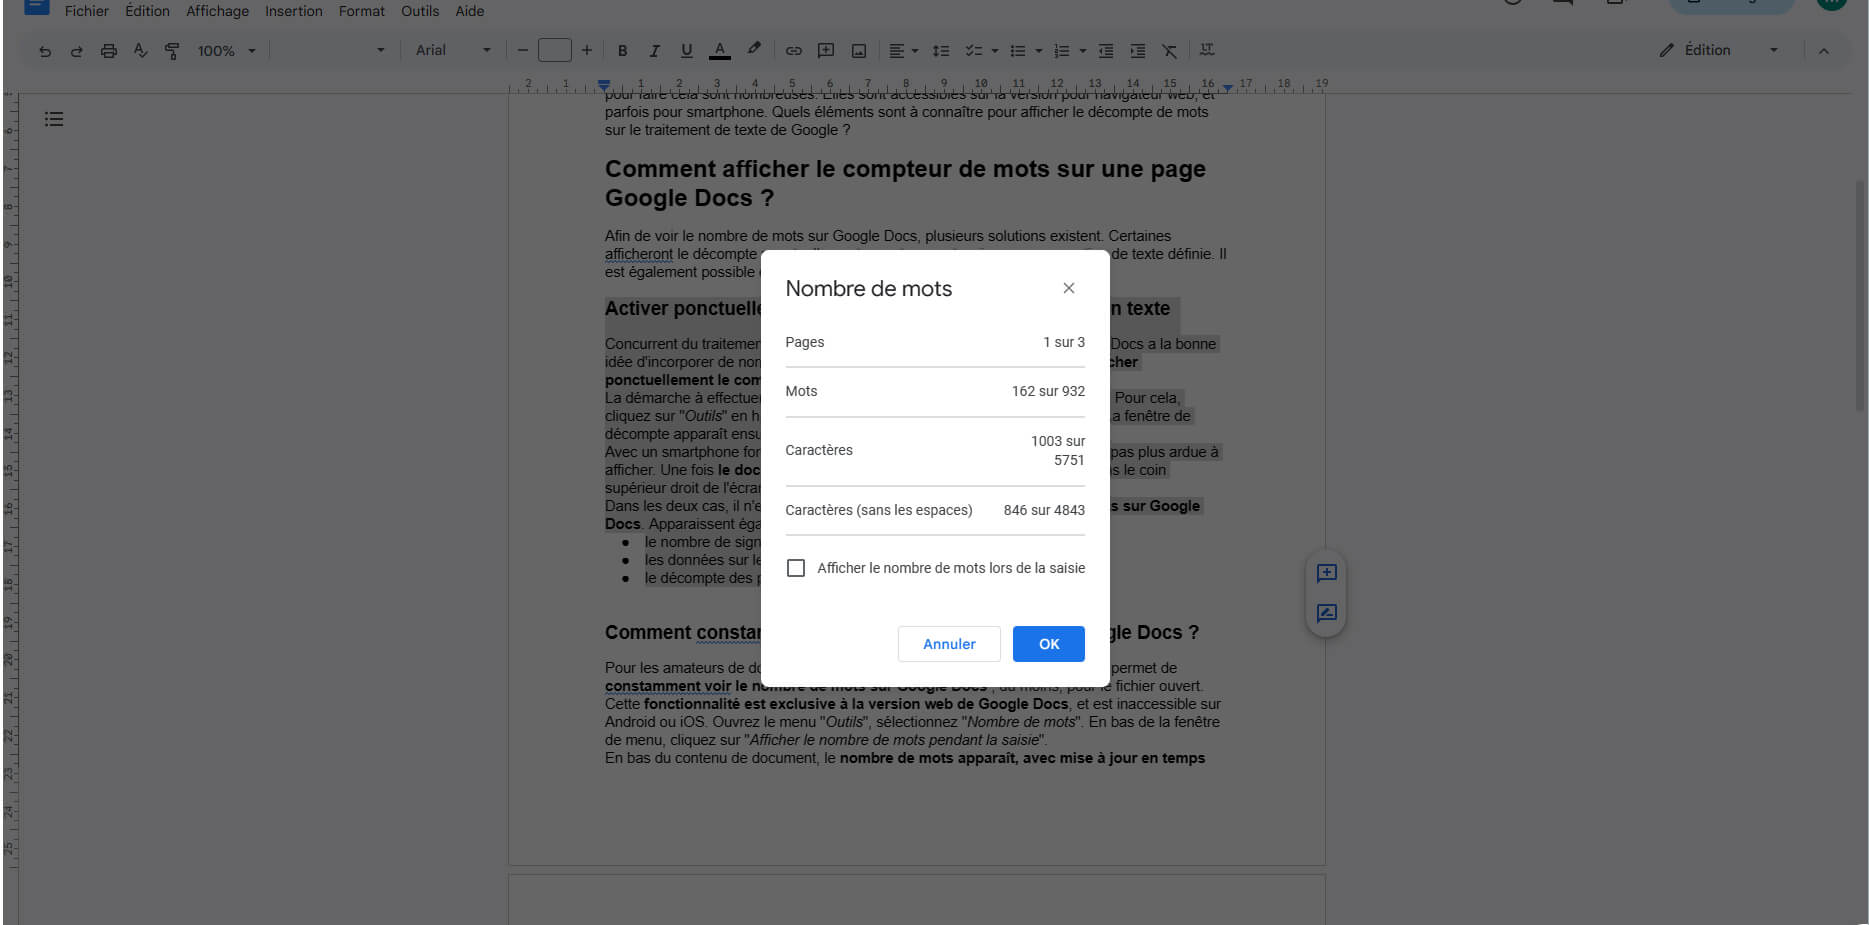Open the 100% zoom dropdown
This screenshot has width=1869, height=925.
(x=226, y=51)
